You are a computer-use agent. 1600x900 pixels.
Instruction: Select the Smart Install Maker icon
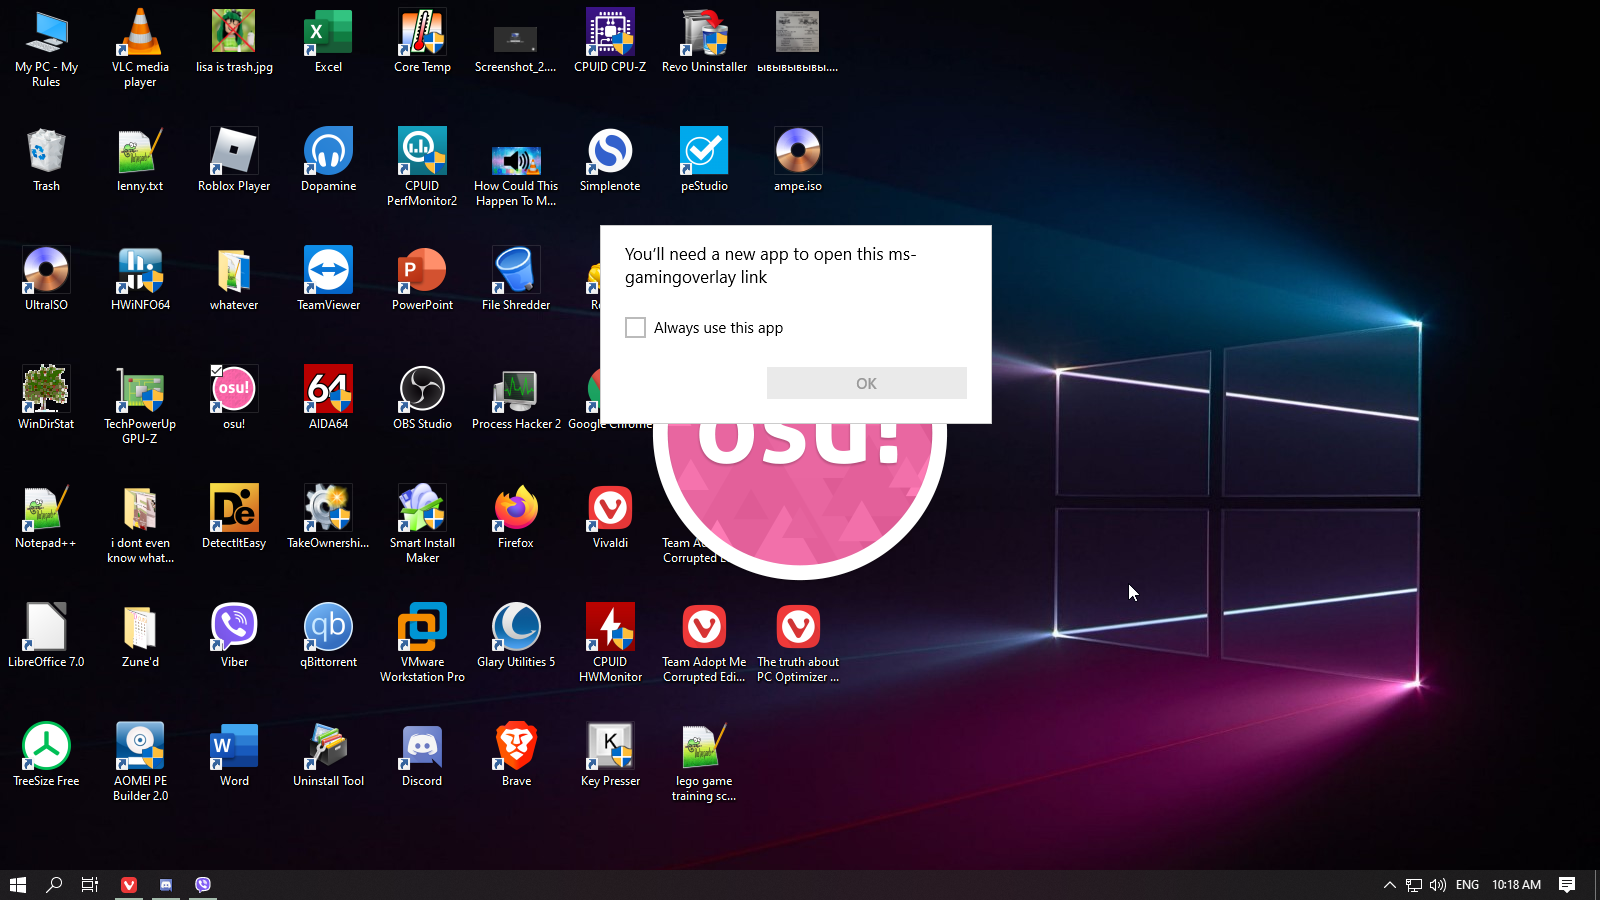pos(422,524)
